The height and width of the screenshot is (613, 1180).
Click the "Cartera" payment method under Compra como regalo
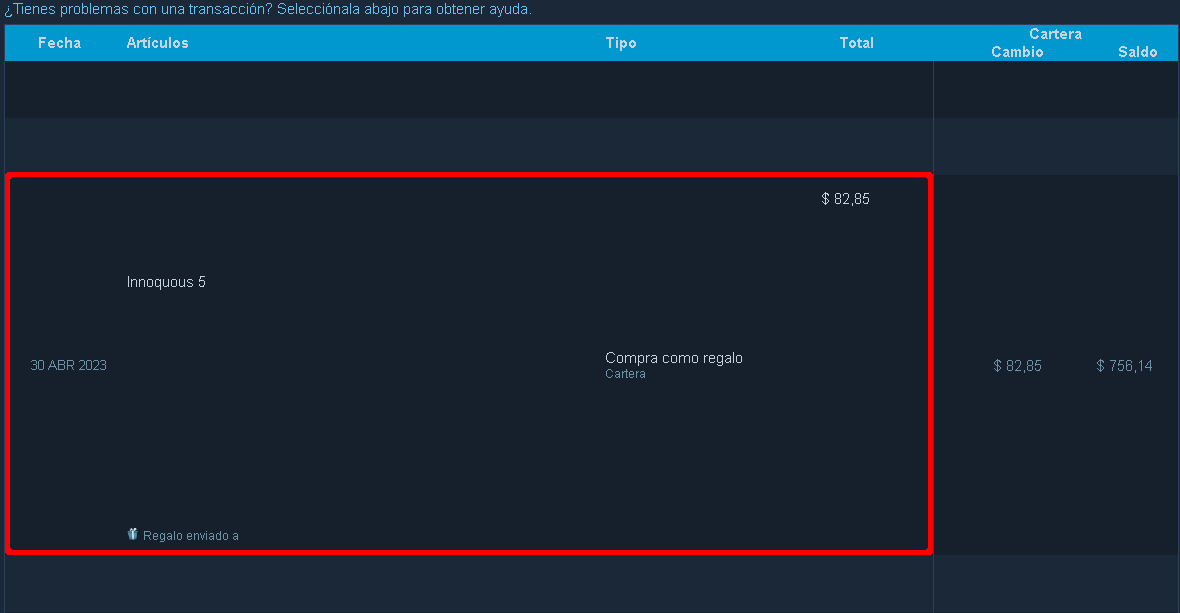tap(625, 374)
